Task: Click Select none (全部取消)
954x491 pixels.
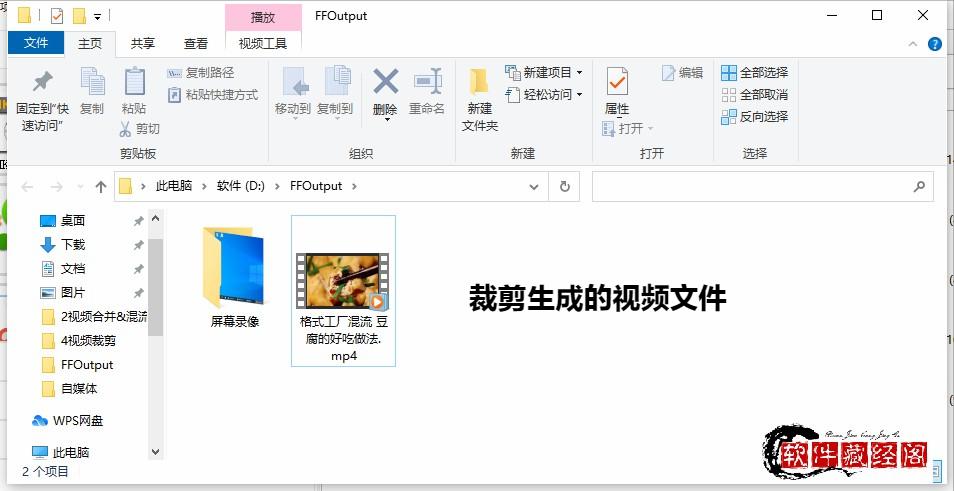Action: click(754, 94)
